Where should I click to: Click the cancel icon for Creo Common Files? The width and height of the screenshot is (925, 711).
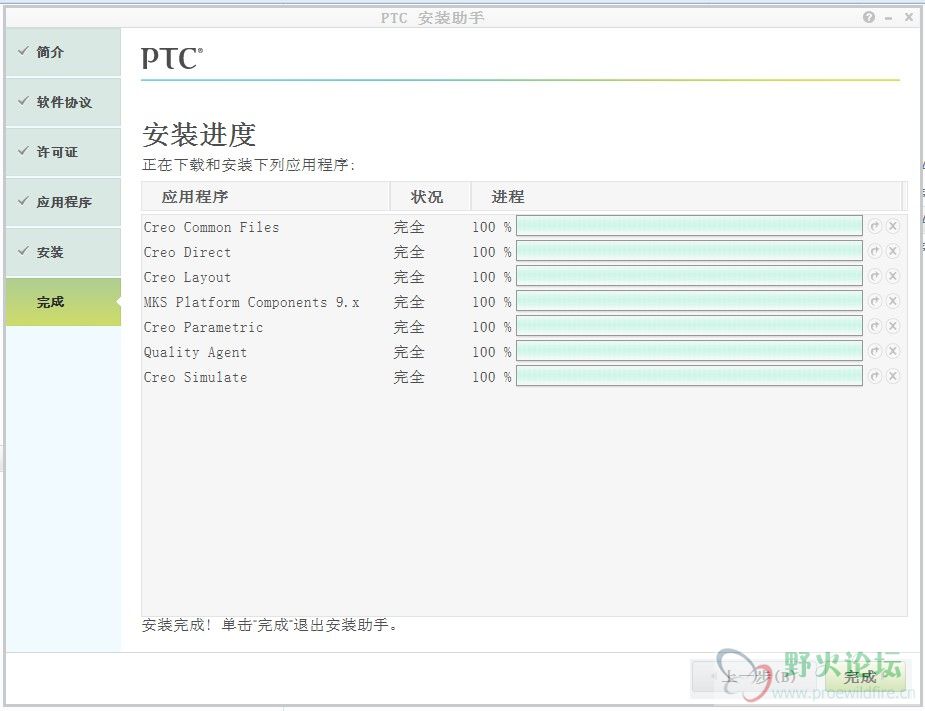pos(893,226)
